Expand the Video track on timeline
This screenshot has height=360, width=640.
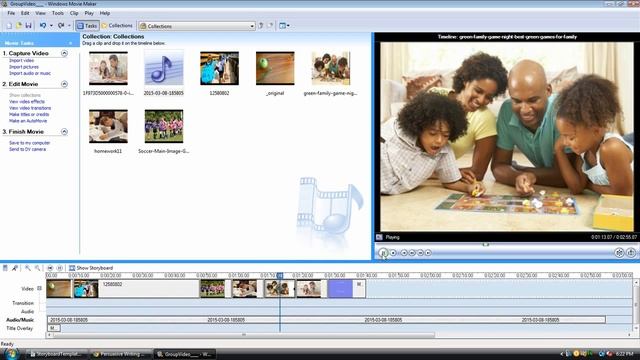[x=40, y=288]
